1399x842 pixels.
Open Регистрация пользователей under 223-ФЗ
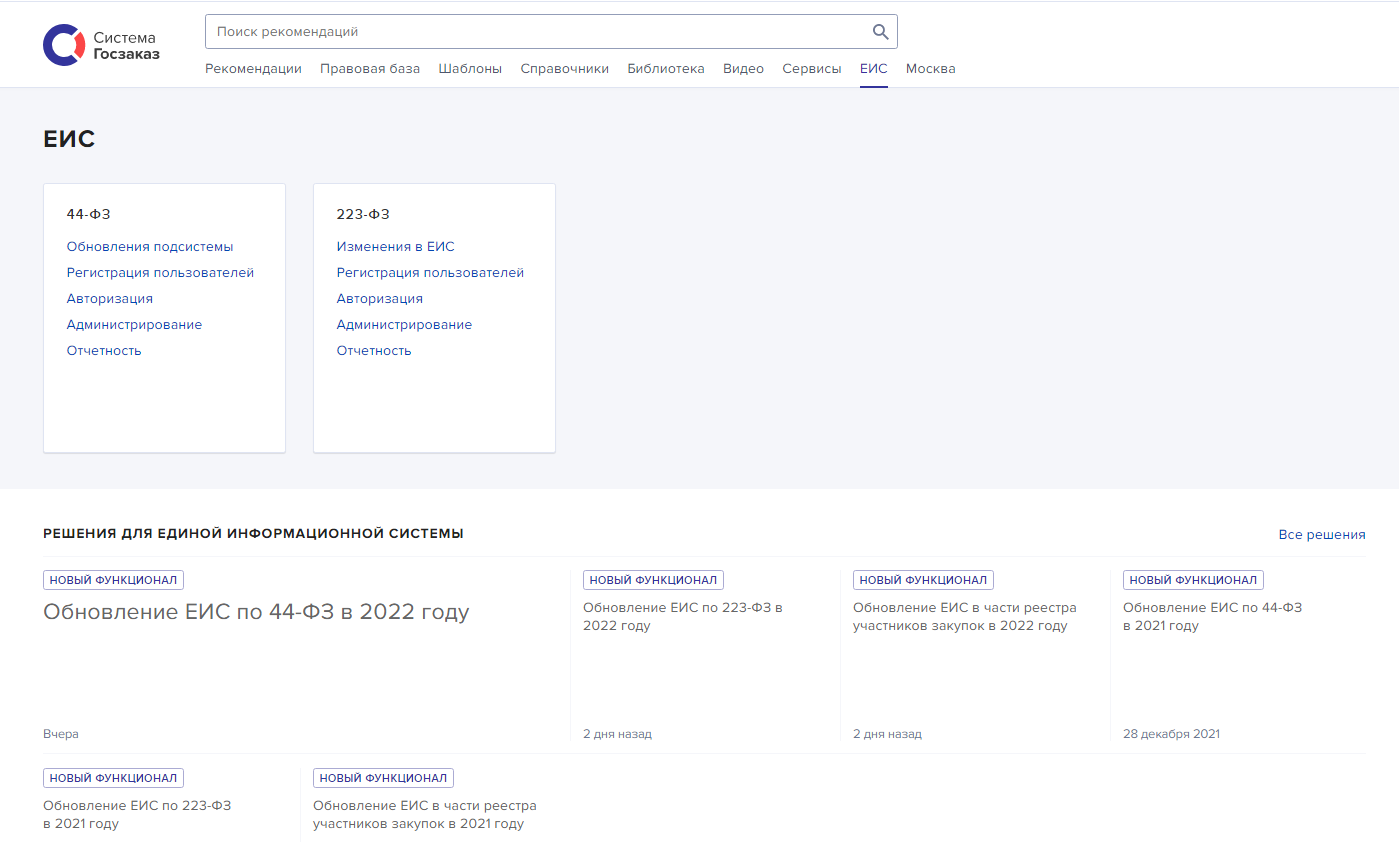pos(430,273)
